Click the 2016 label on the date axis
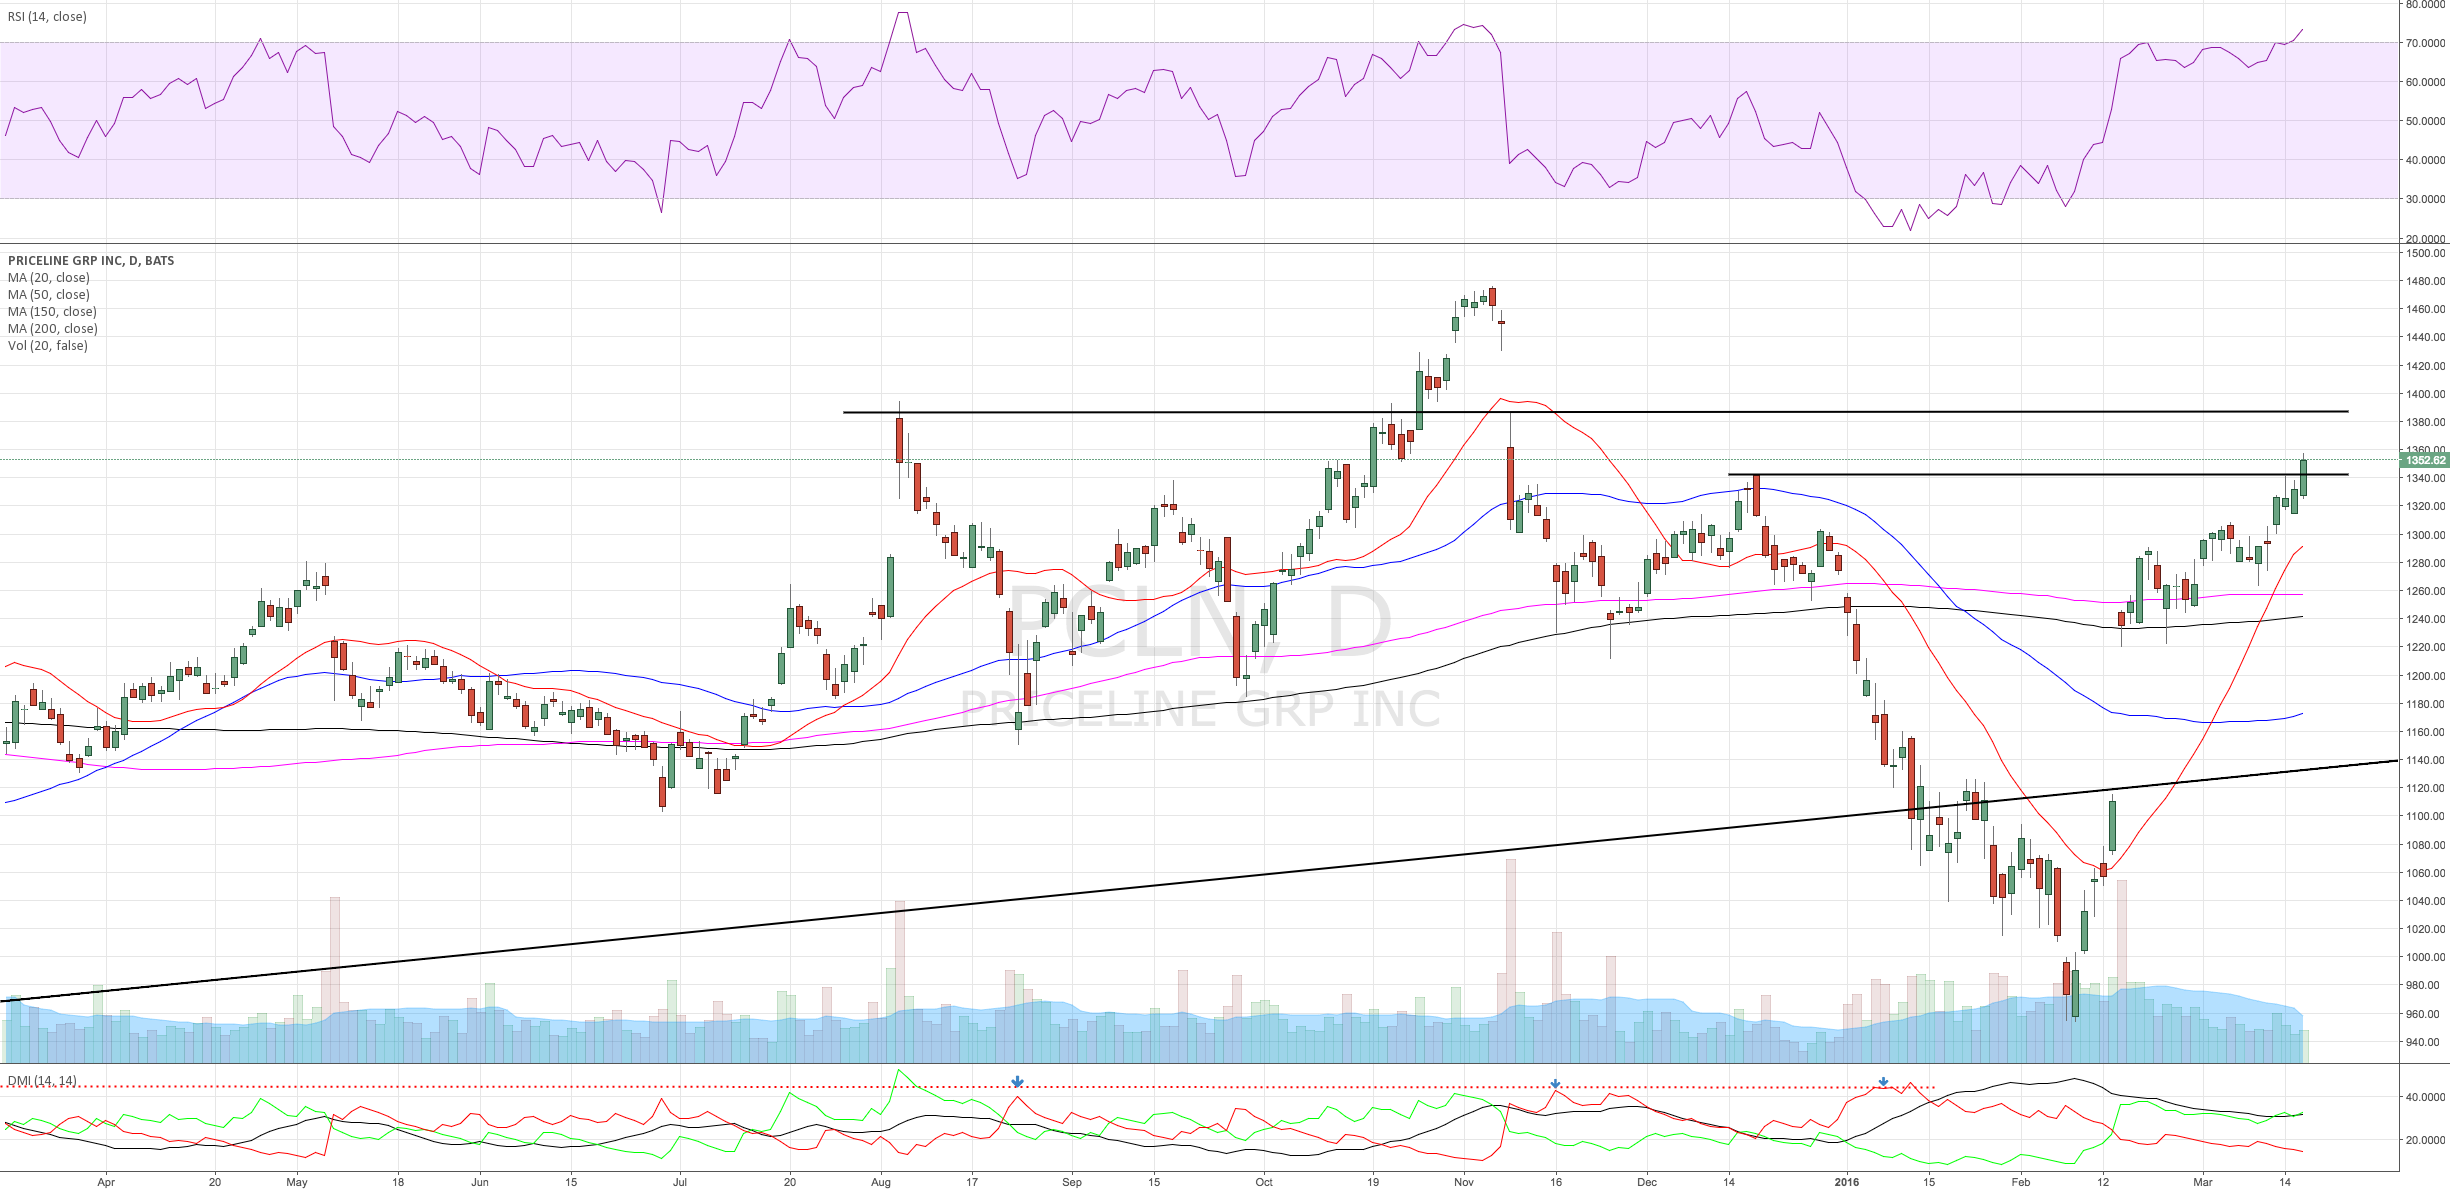 coord(1847,1182)
